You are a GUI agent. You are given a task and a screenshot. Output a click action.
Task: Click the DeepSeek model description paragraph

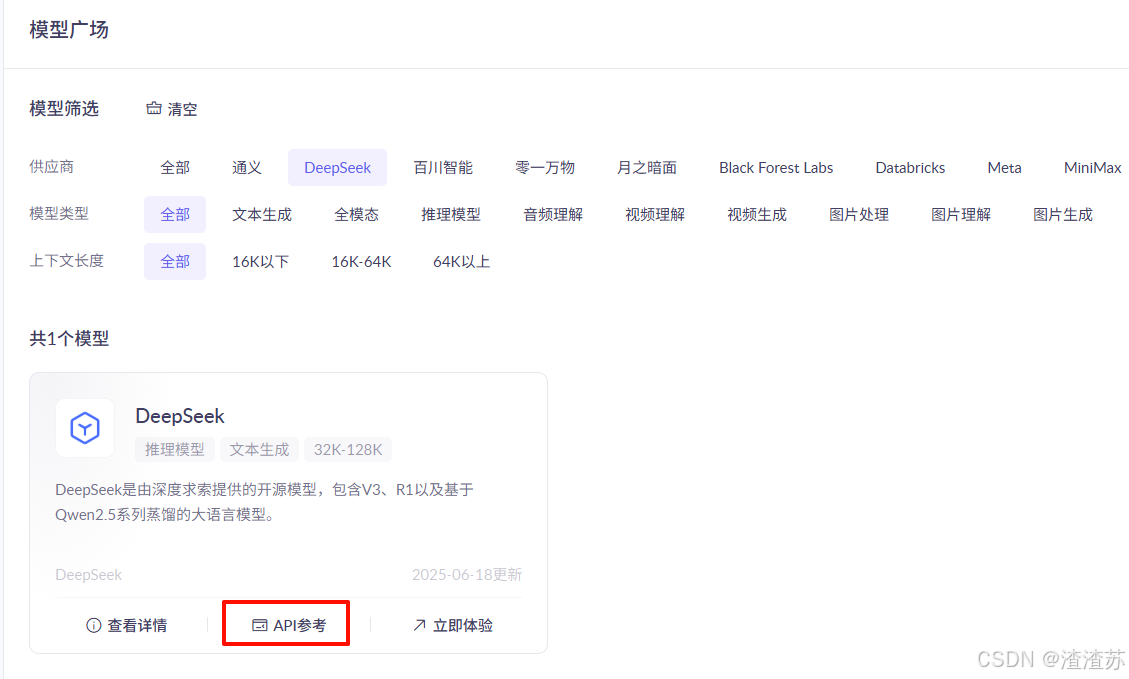(264, 502)
